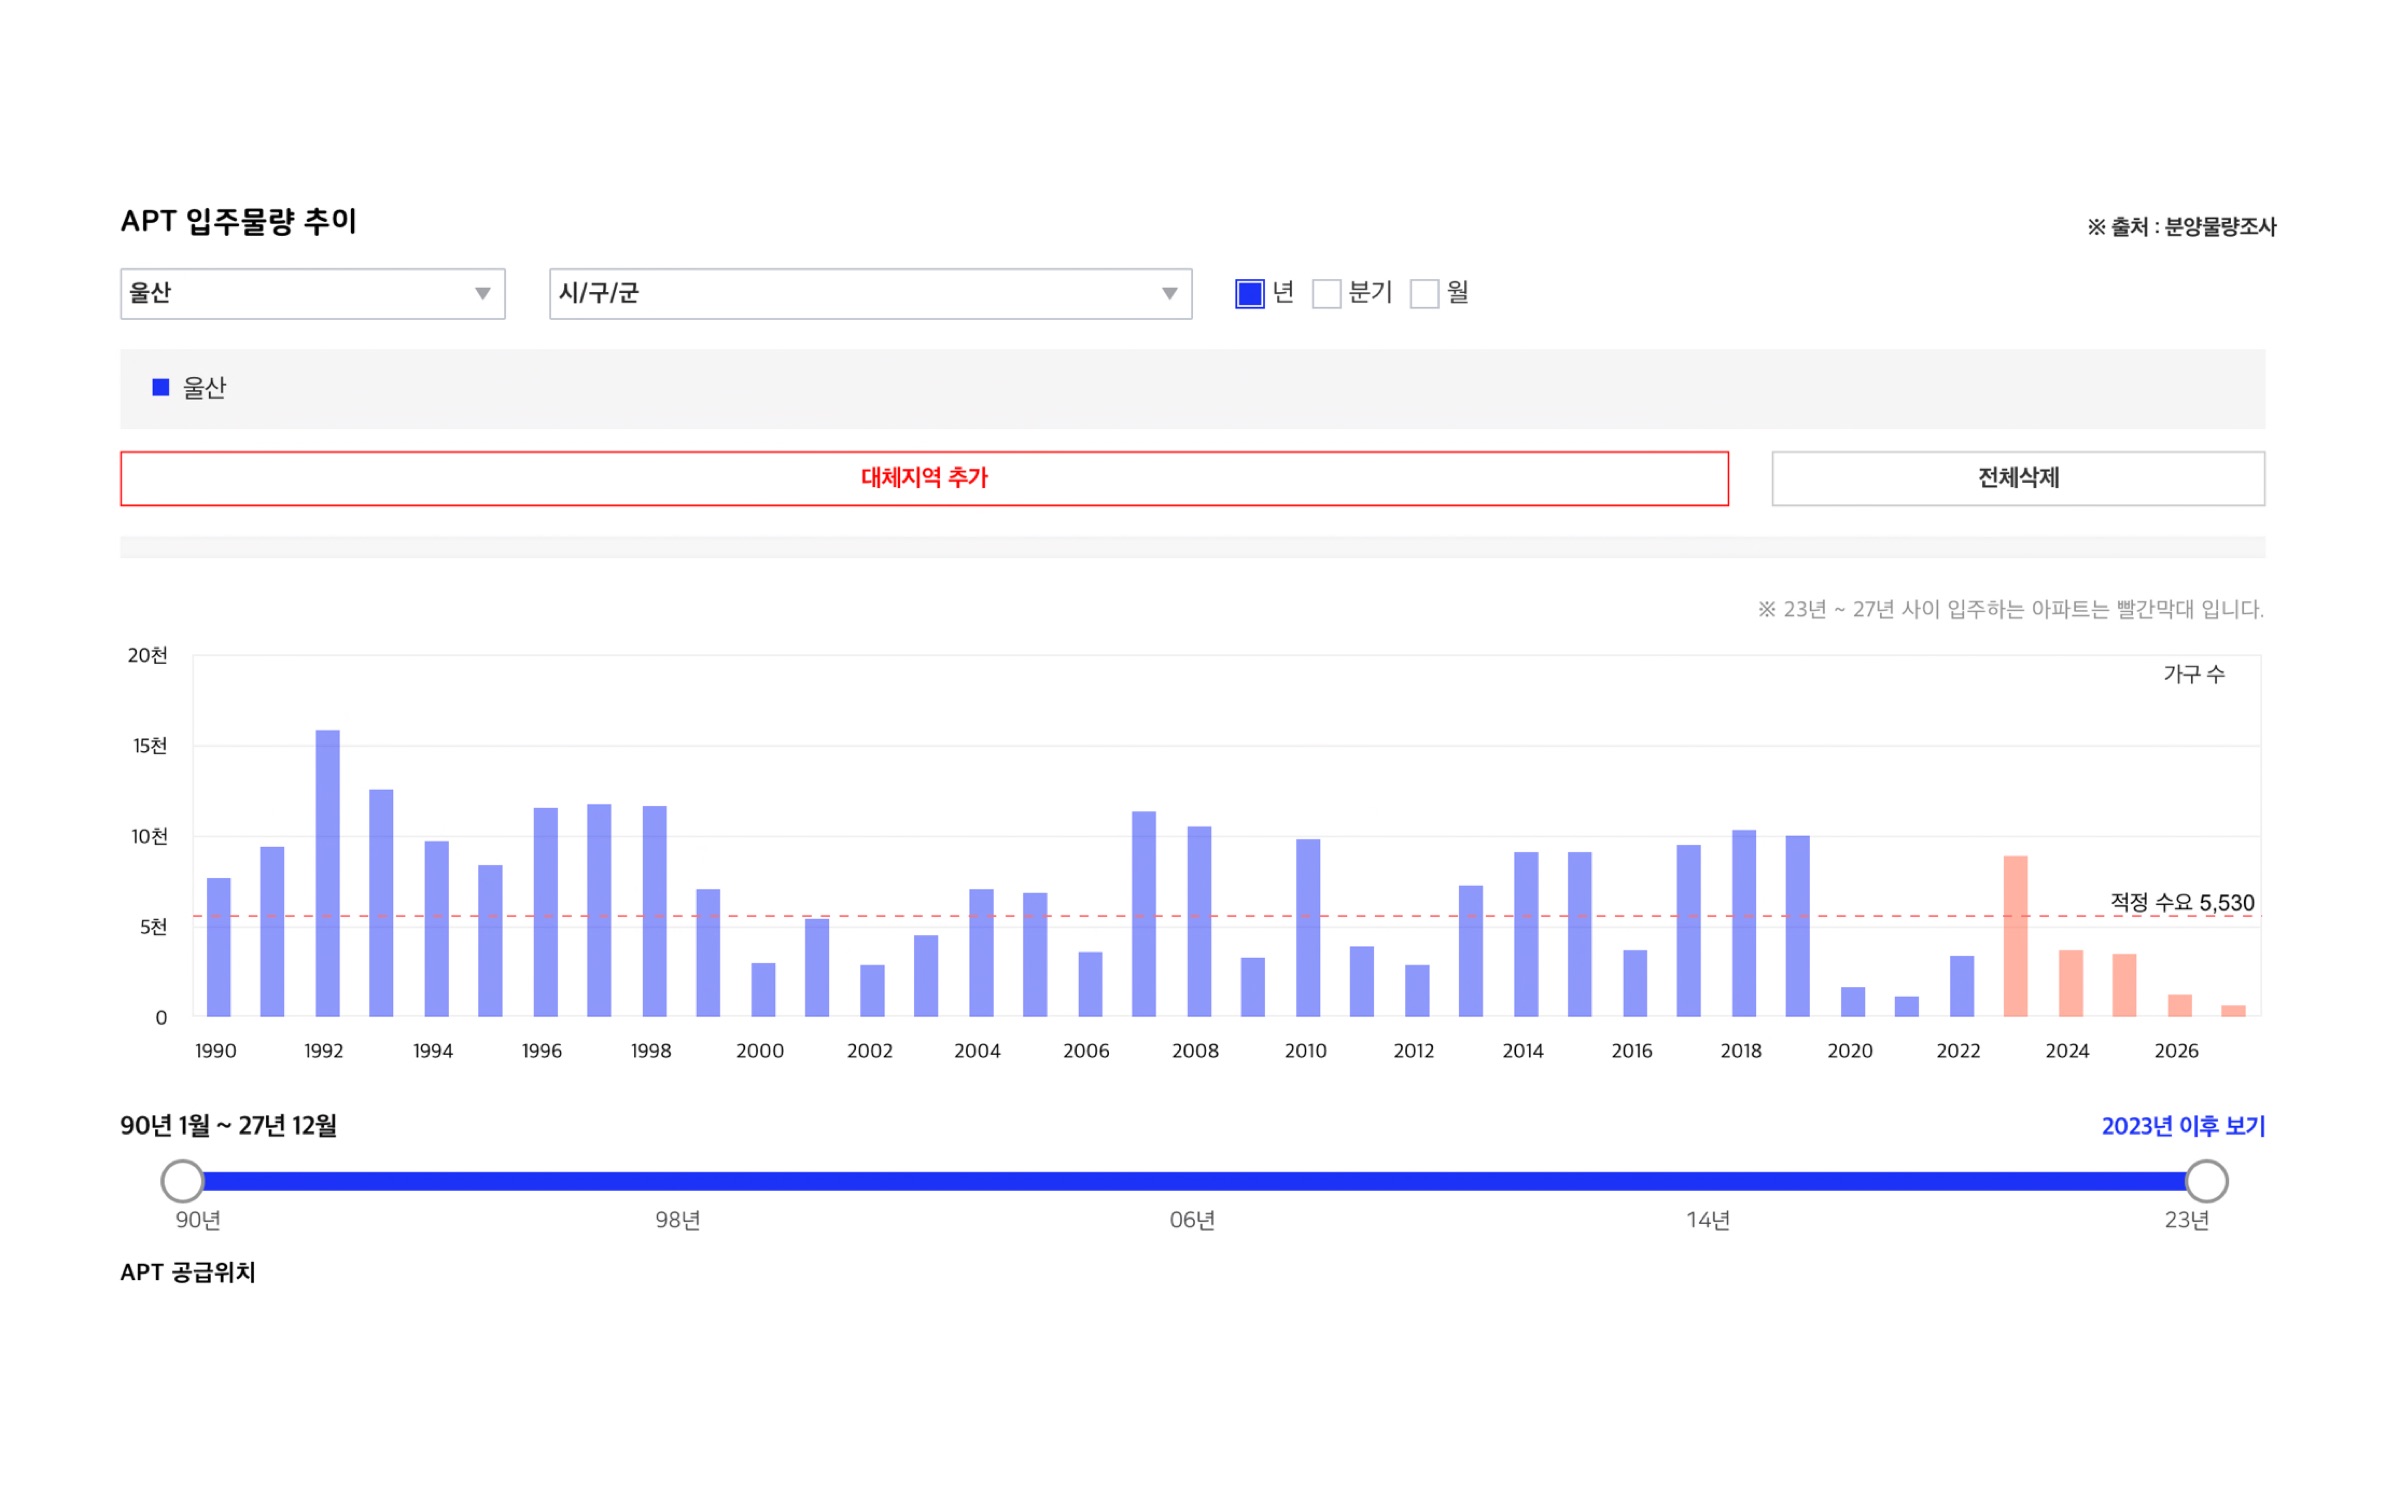Enable the 월 (month) checkbox
Image resolution: width=2386 pixels, height=1491 pixels.
pyautogui.click(x=1423, y=294)
